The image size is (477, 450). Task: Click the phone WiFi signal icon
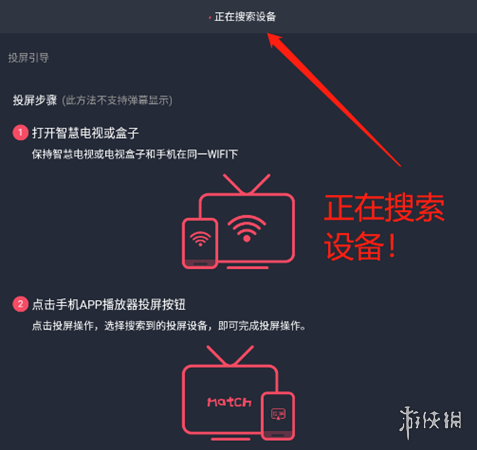pyautogui.click(x=200, y=239)
